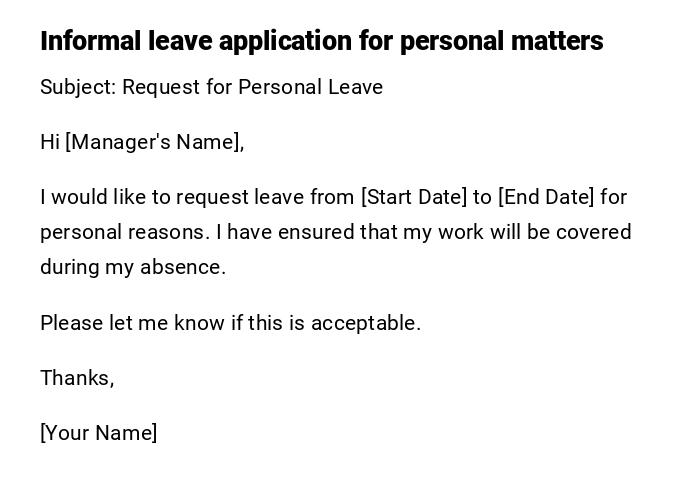Viewport: 700px width, 495px height.
Task: Click the 'Thanks,' closing line
Action: coord(77,378)
